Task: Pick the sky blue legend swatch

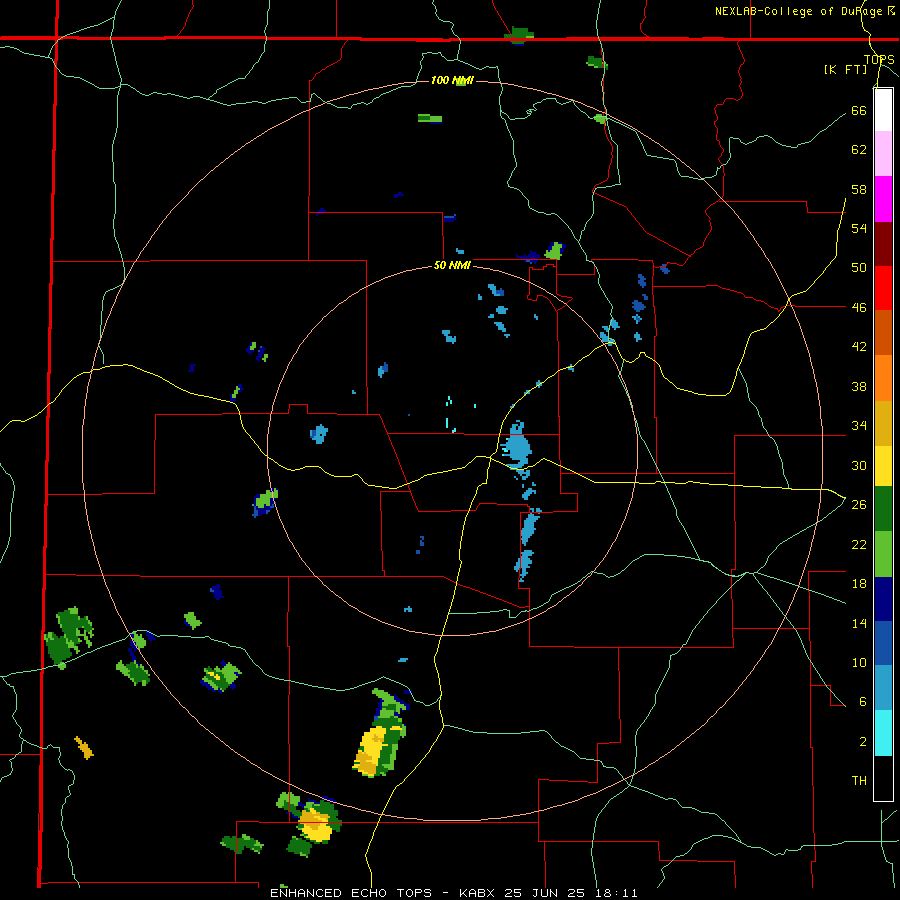Action: click(x=883, y=688)
